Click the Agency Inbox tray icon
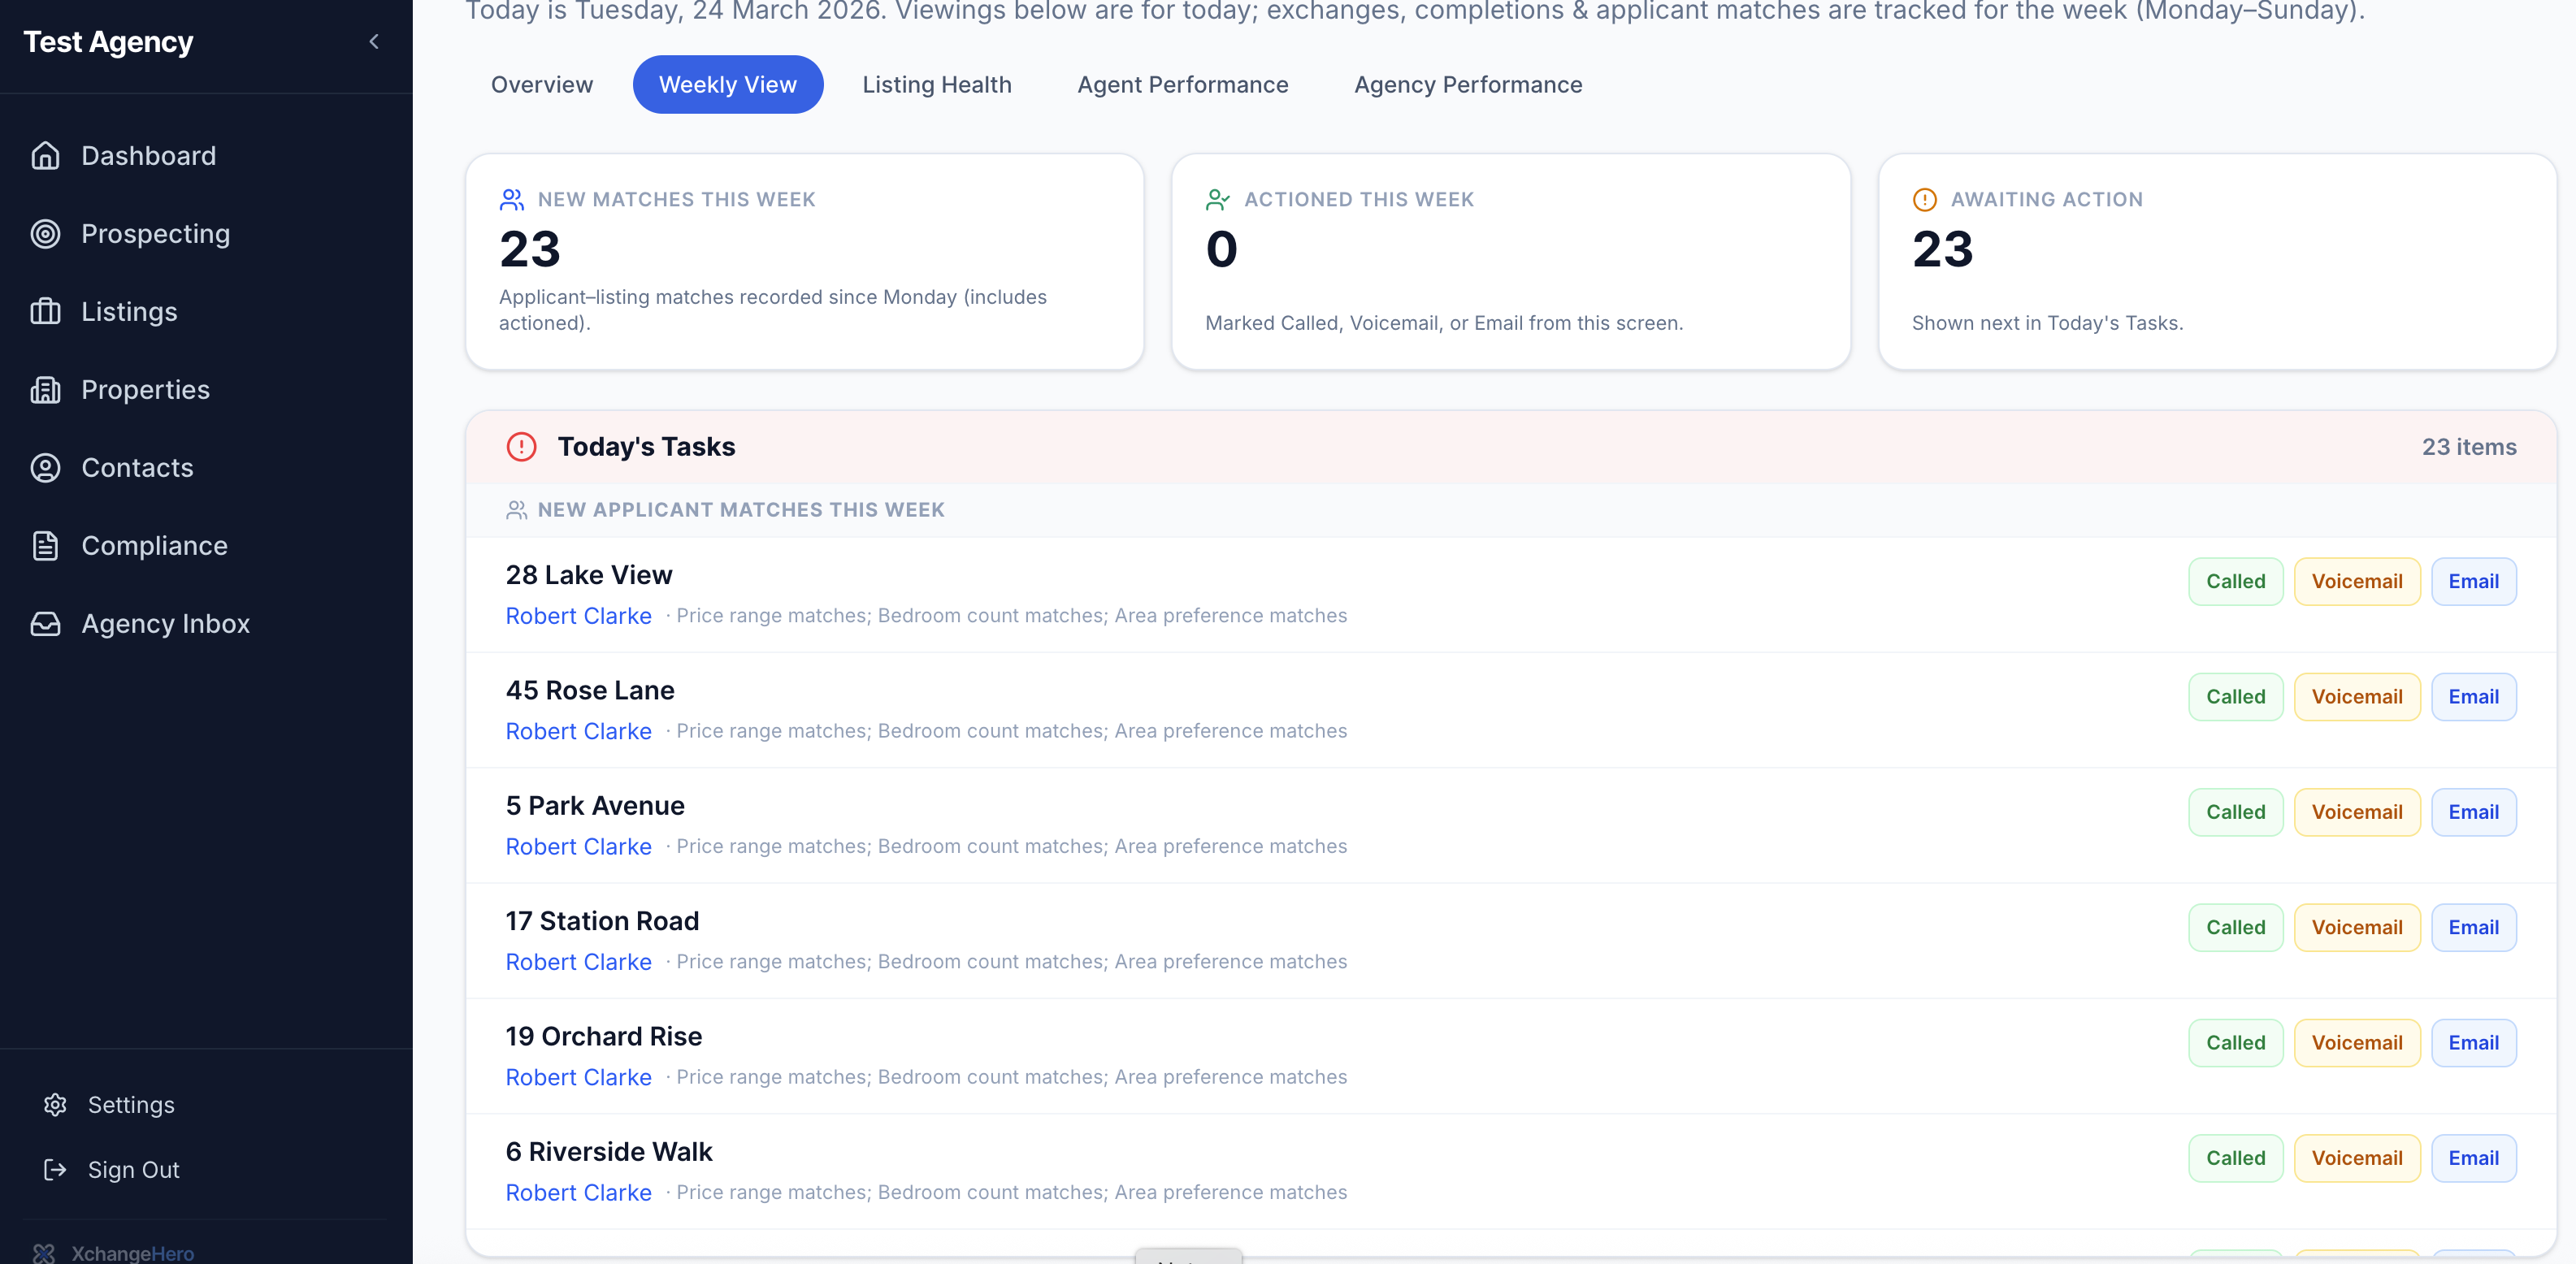The width and height of the screenshot is (2576, 1264). point(46,623)
